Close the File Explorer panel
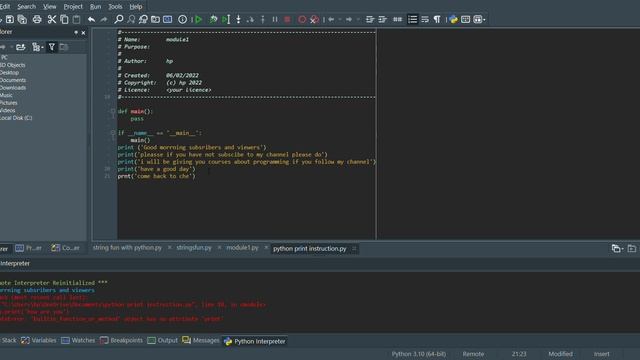The image size is (640, 360). pyautogui.click(x=84, y=32)
